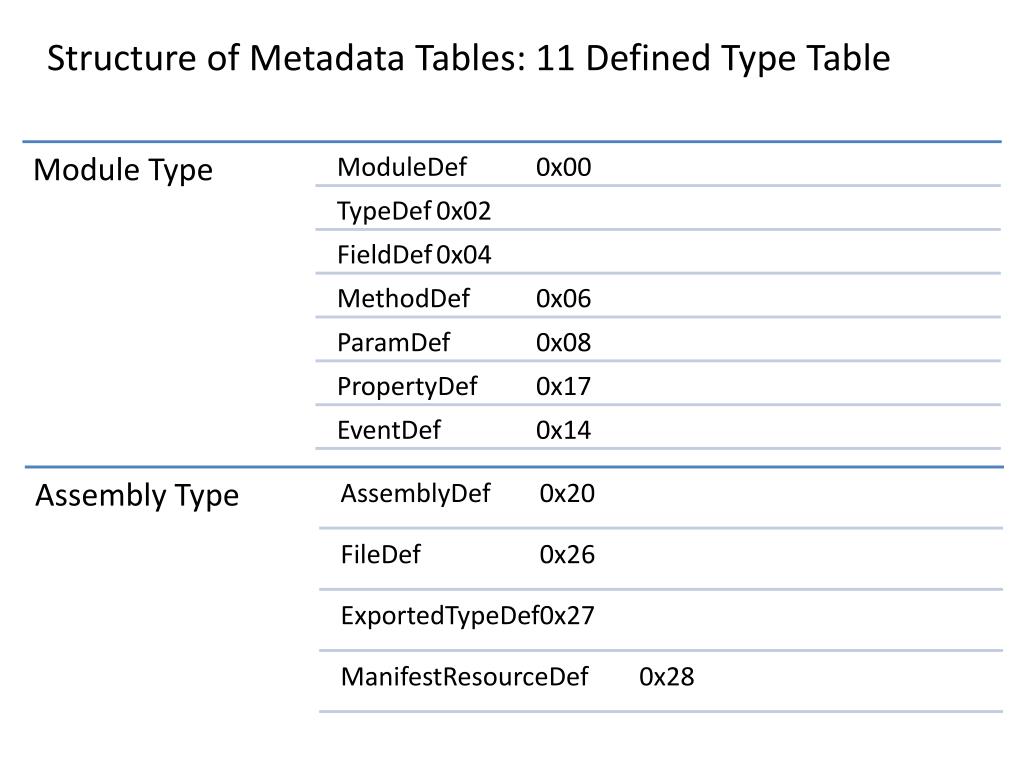Screen dimensions: 1024x768
Task: Select the Module Type heading
Action: point(123,170)
